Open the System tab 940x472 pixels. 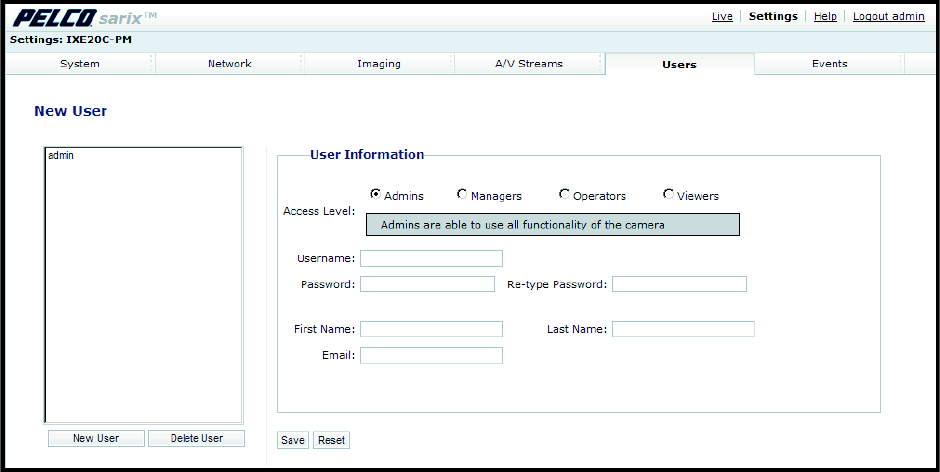80,64
